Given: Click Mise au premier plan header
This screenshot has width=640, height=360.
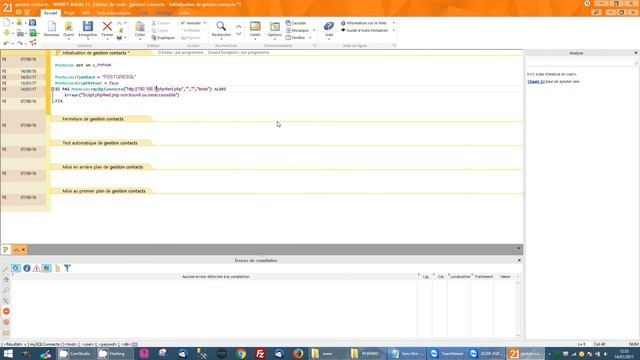Looking at the screenshot, I should click(x=104, y=191).
